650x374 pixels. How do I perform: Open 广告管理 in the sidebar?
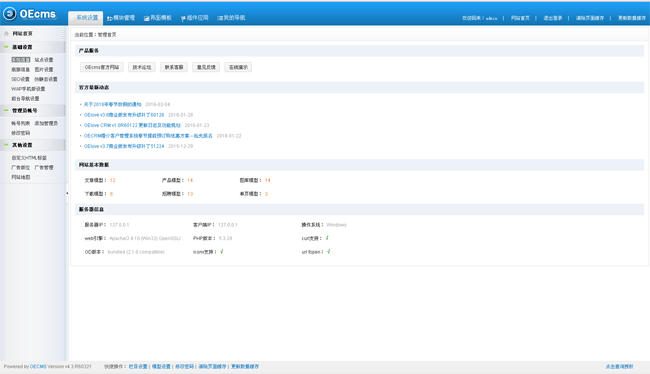tap(44, 168)
